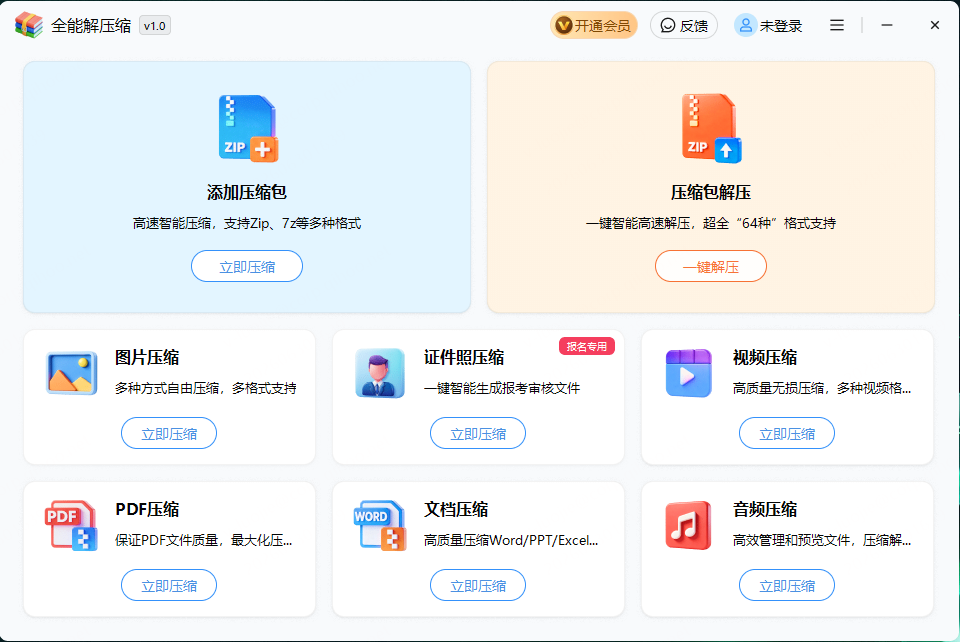960x642 pixels.
Task: Open the 反馈 feedback button
Action: click(684, 25)
